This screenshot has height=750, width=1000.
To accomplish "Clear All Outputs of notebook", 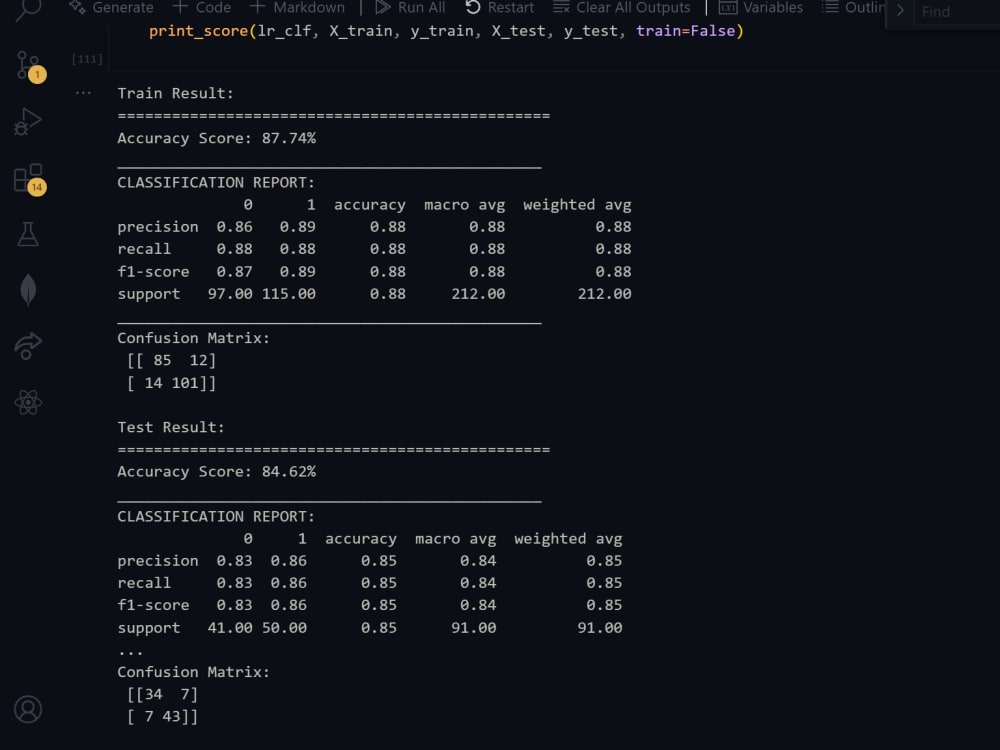I will tap(621, 8).
